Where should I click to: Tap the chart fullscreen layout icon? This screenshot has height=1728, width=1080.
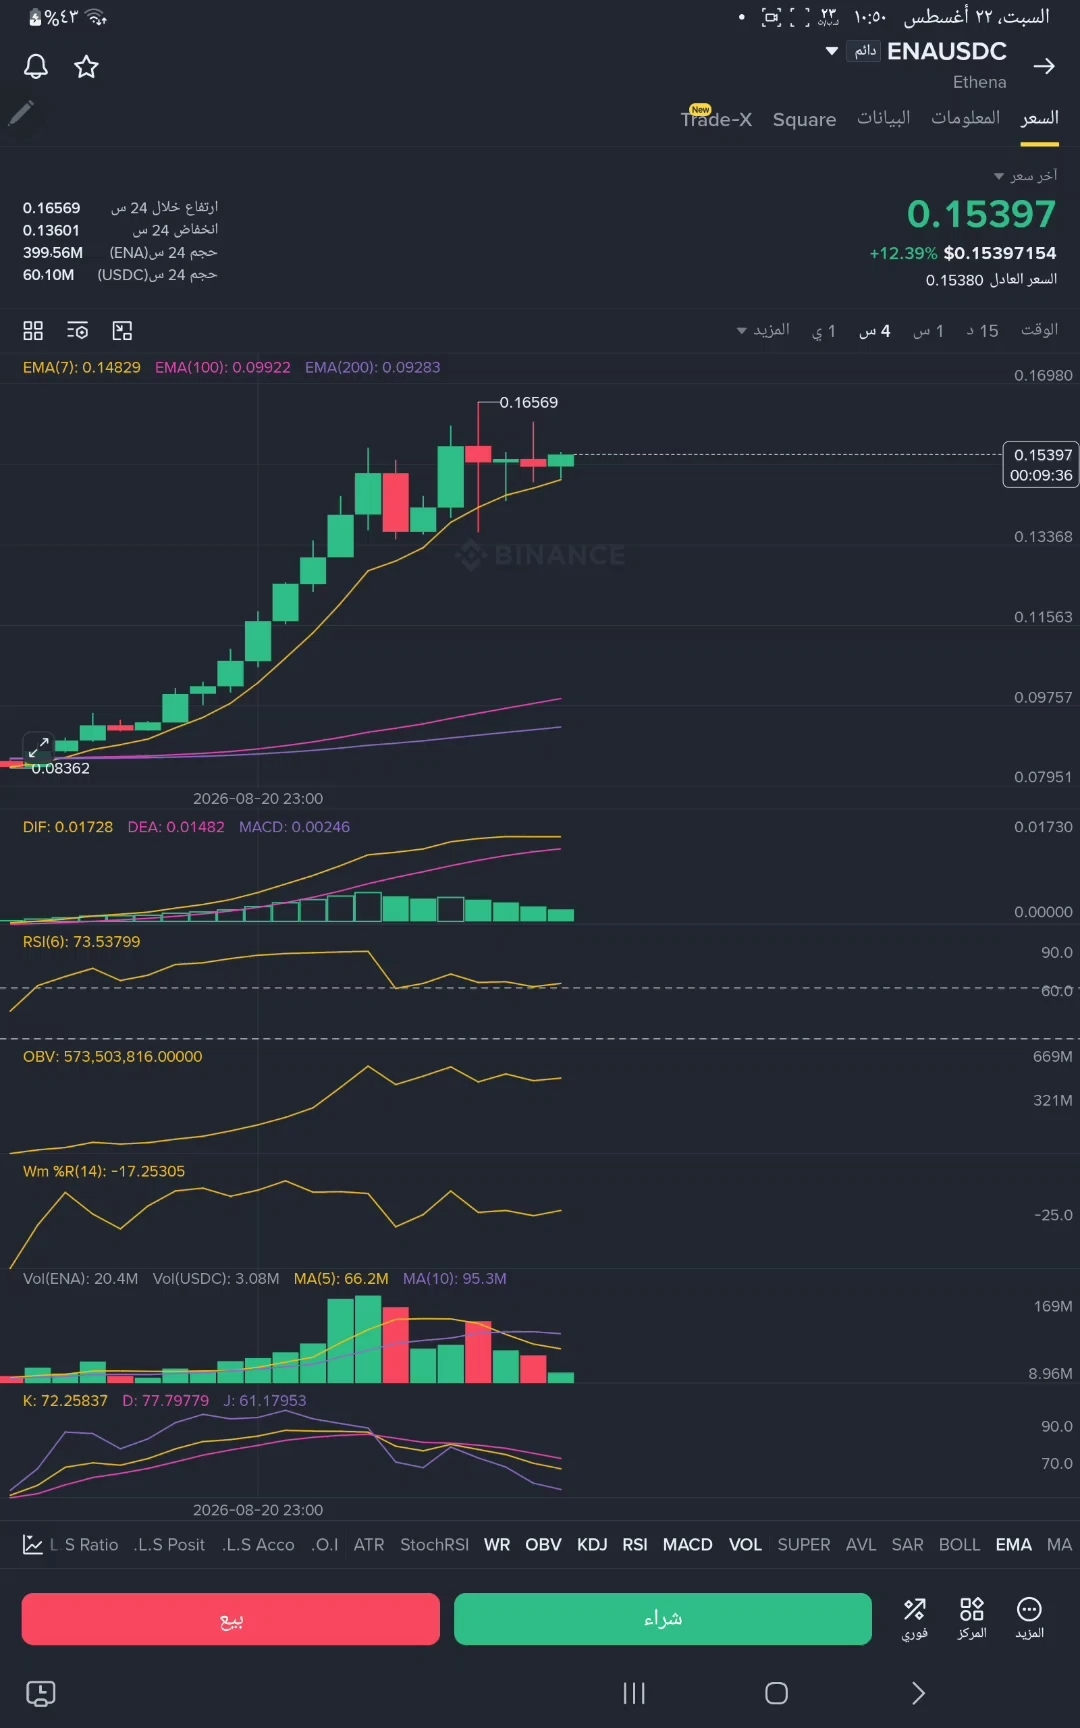(x=122, y=331)
